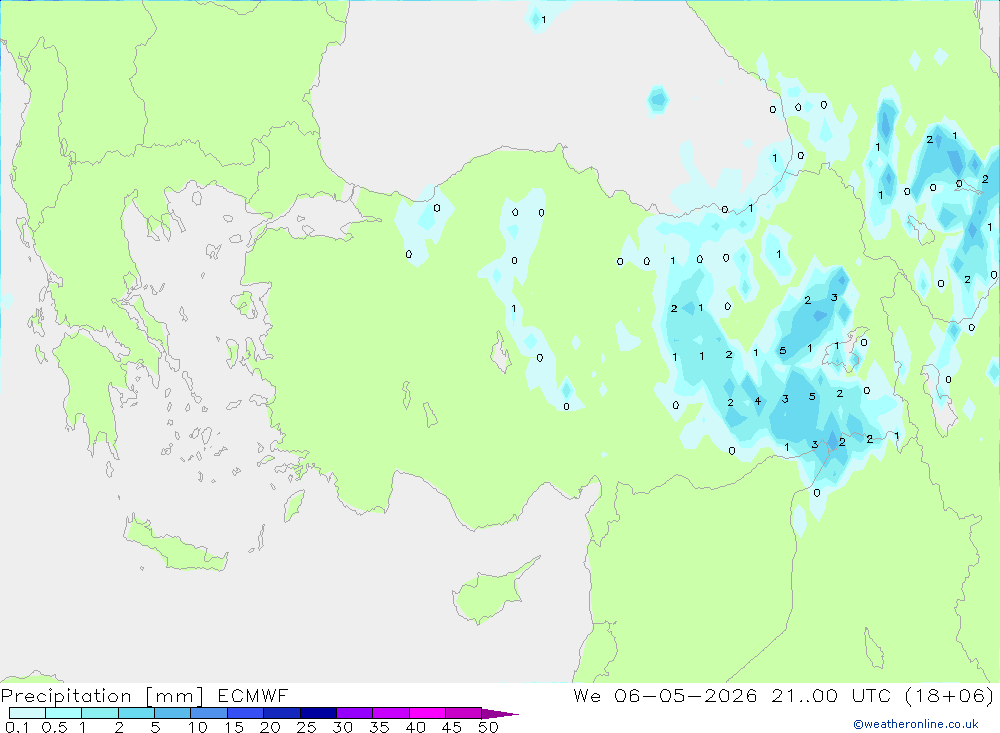Click the 45–50 mm legend swatch
The width and height of the screenshot is (1000, 733).
pos(463,713)
